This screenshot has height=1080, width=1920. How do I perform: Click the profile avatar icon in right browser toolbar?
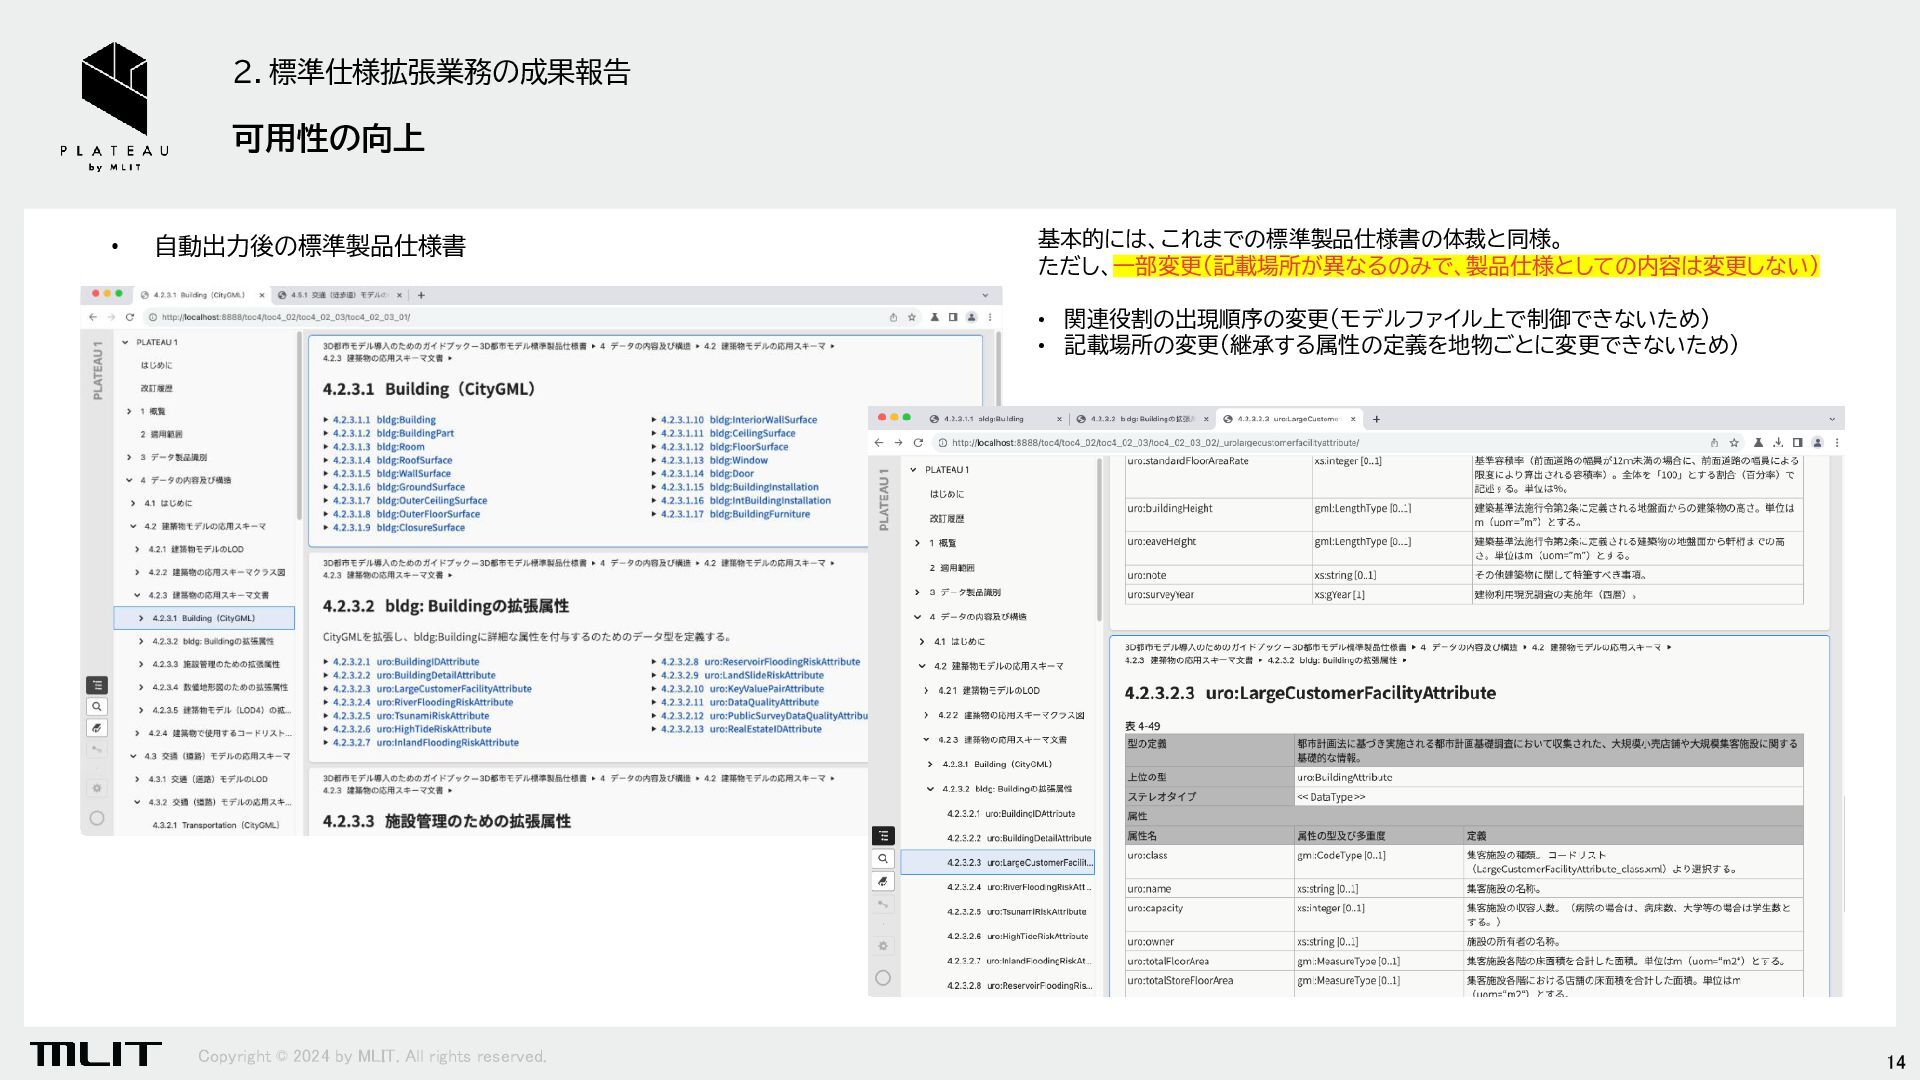point(1817,442)
